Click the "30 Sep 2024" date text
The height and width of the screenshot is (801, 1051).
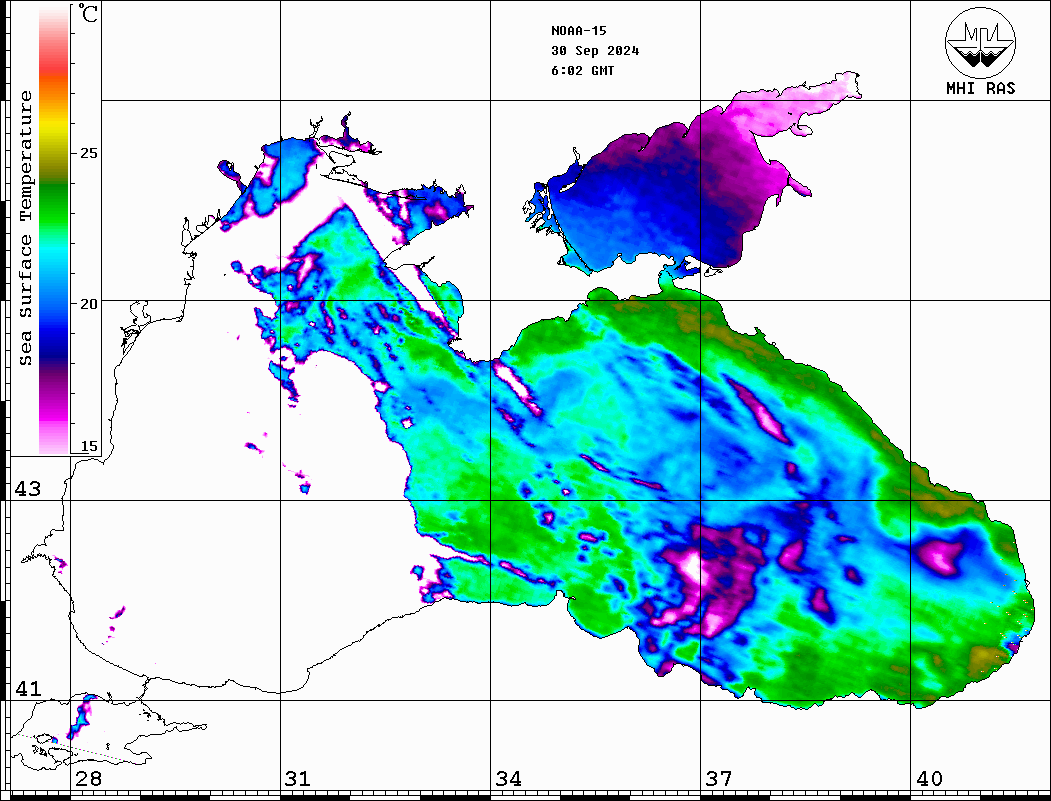click(595, 51)
